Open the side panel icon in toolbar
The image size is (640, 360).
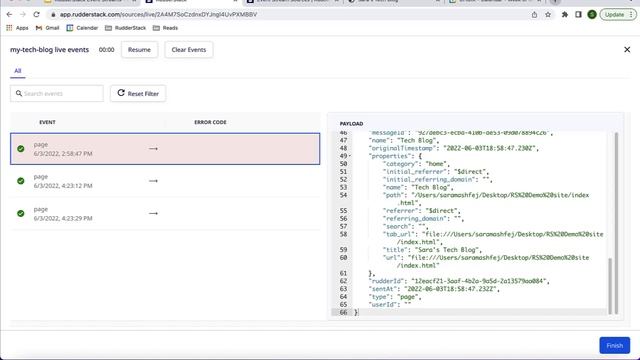(578, 14)
